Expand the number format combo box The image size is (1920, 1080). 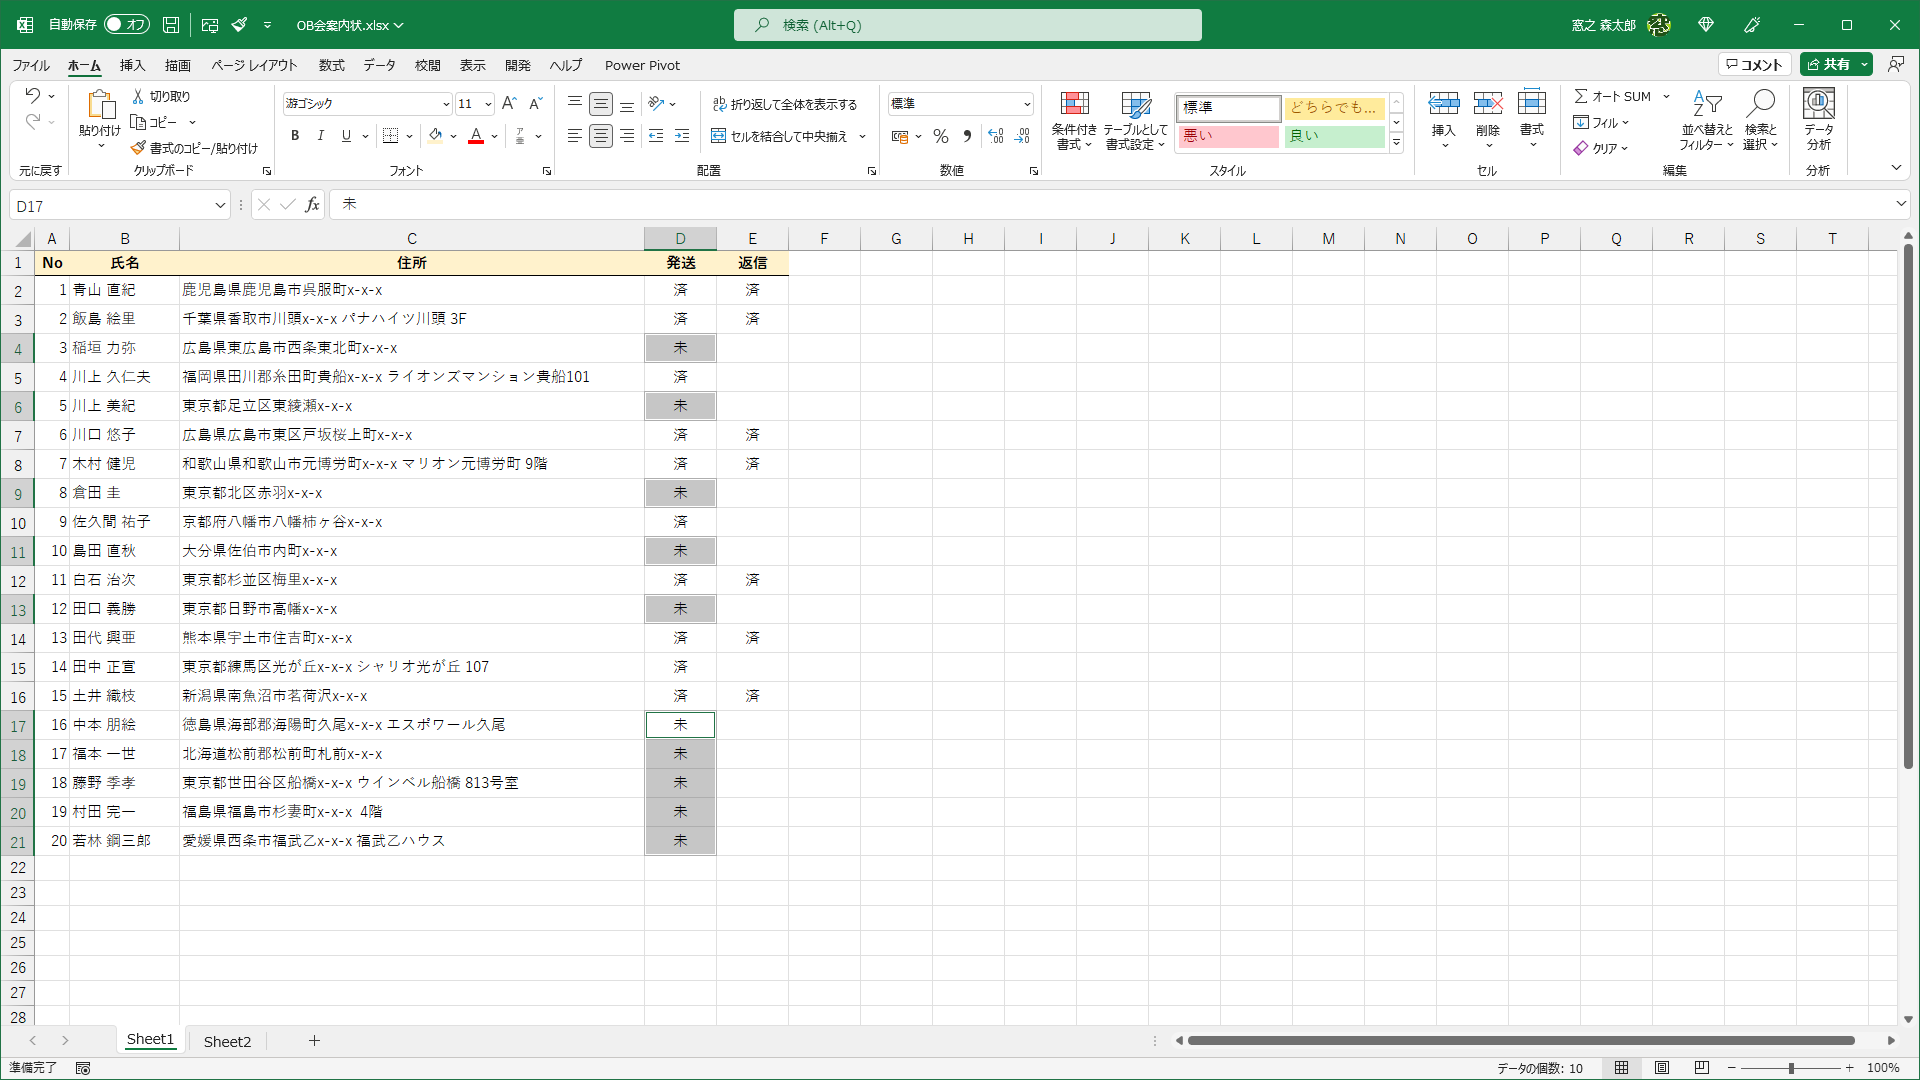pos(1027,104)
